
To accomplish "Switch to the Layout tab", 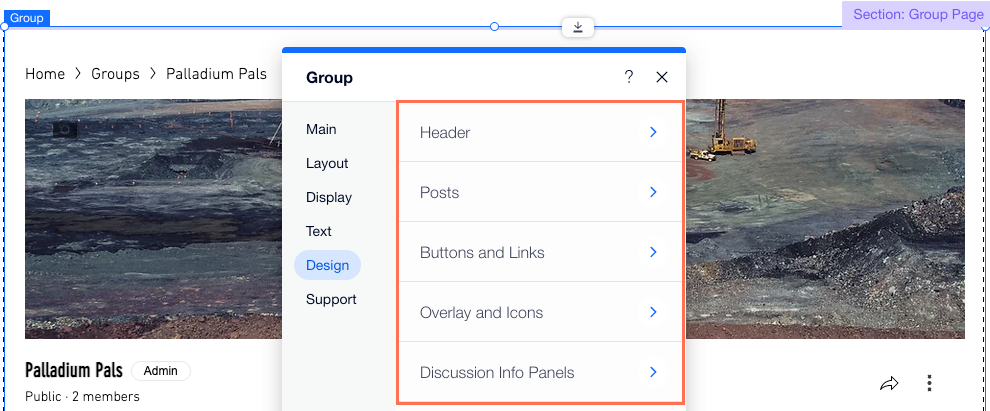I will (327, 164).
